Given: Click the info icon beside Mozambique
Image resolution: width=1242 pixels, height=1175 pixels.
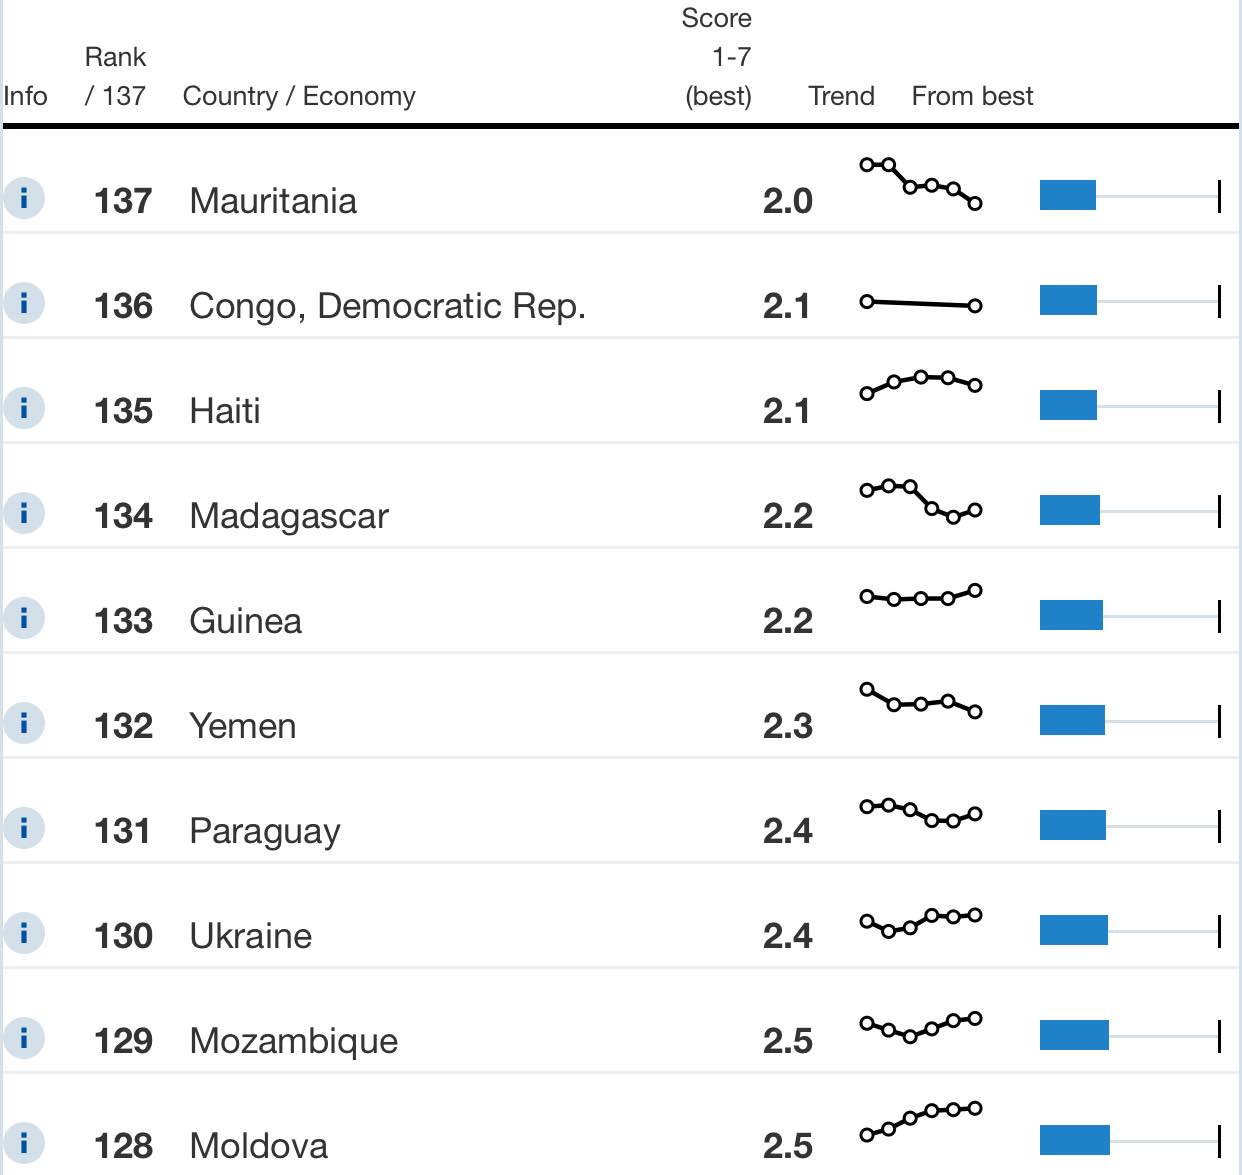Looking at the screenshot, I should tap(24, 1038).
